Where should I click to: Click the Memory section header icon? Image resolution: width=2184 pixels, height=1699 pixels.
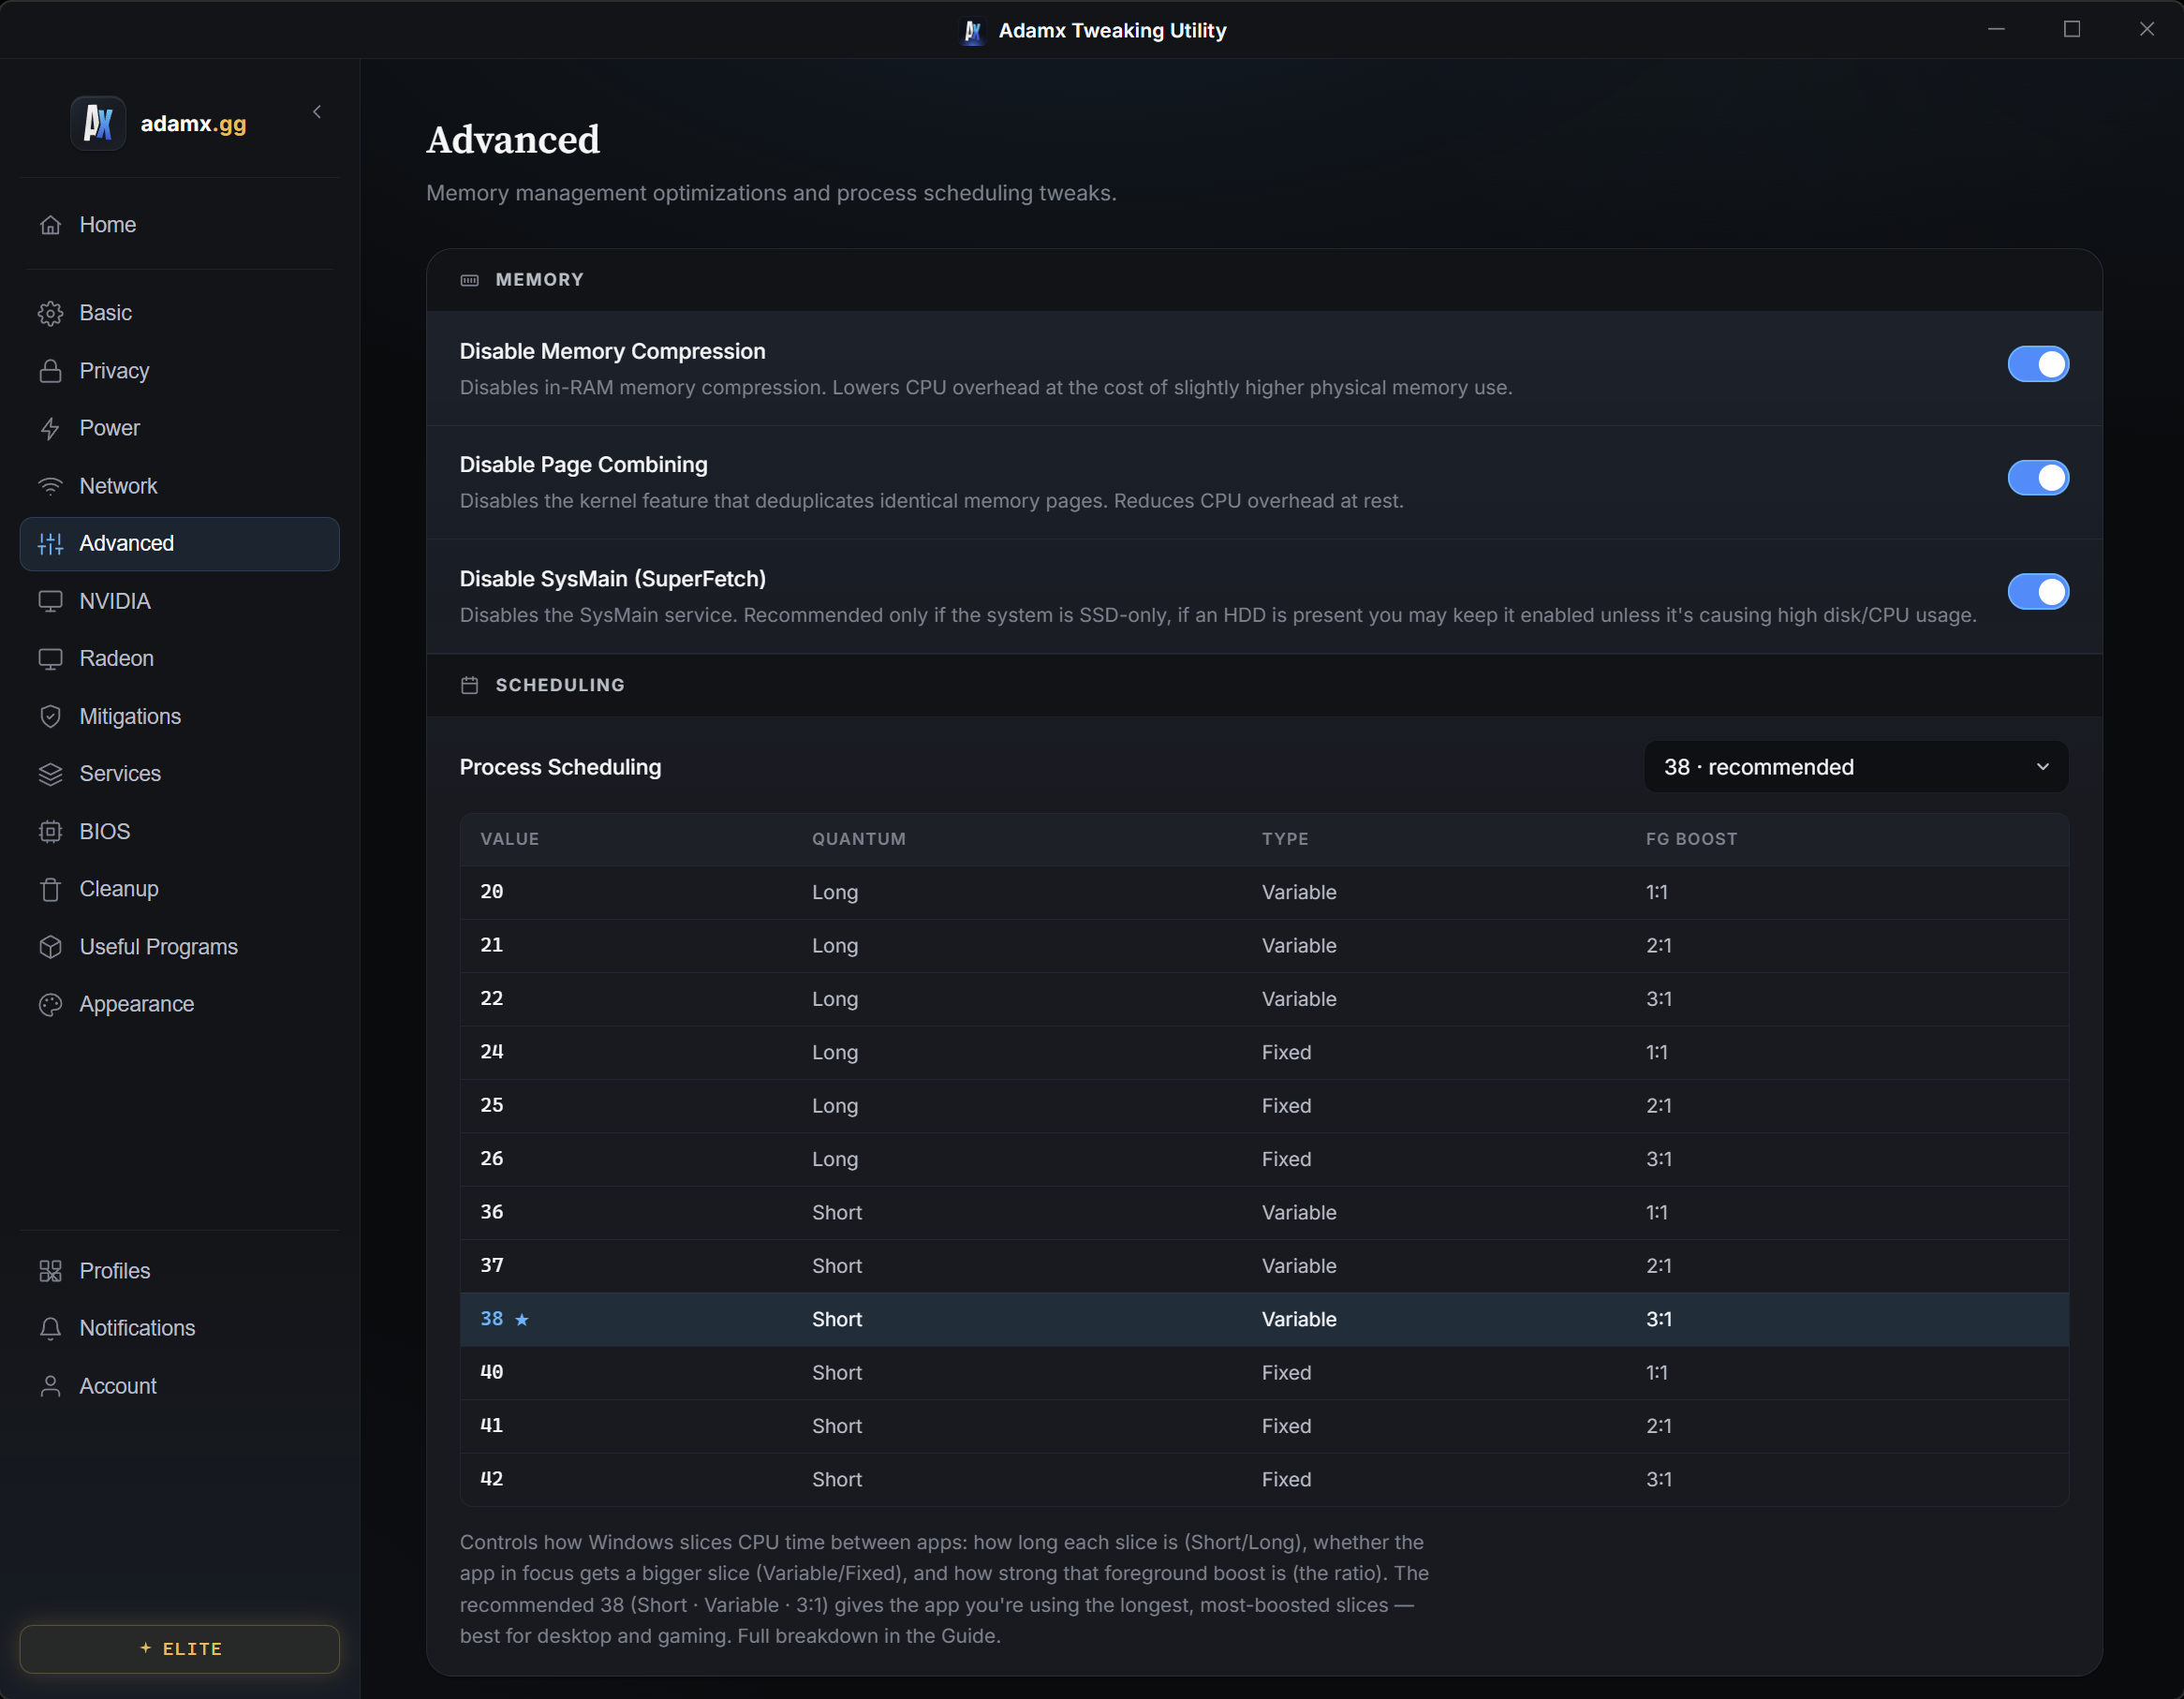click(469, 280)
